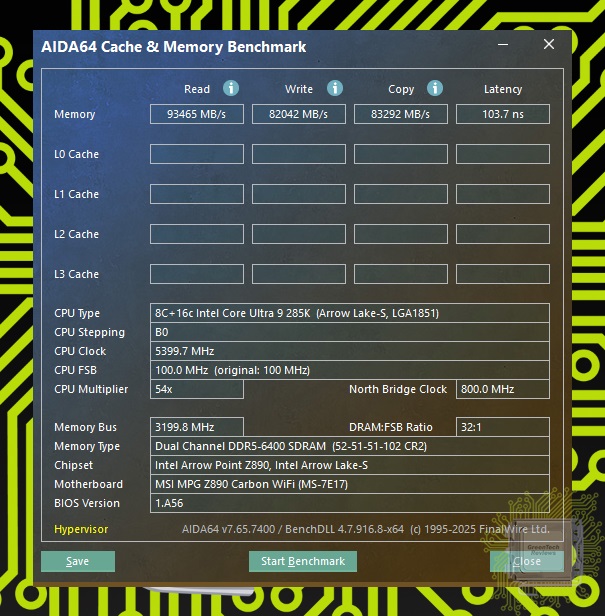
Task: Click the Memory row label
Action: click(x=75, y=114)
